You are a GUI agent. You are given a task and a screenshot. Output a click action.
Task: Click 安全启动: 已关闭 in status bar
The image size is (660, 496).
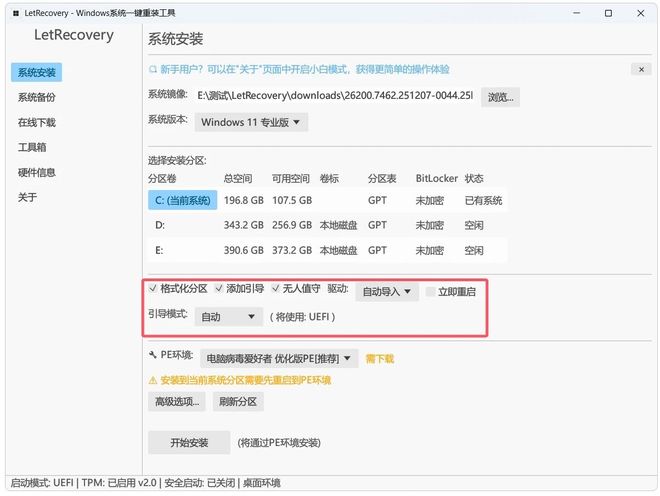[x=200, y=483]
